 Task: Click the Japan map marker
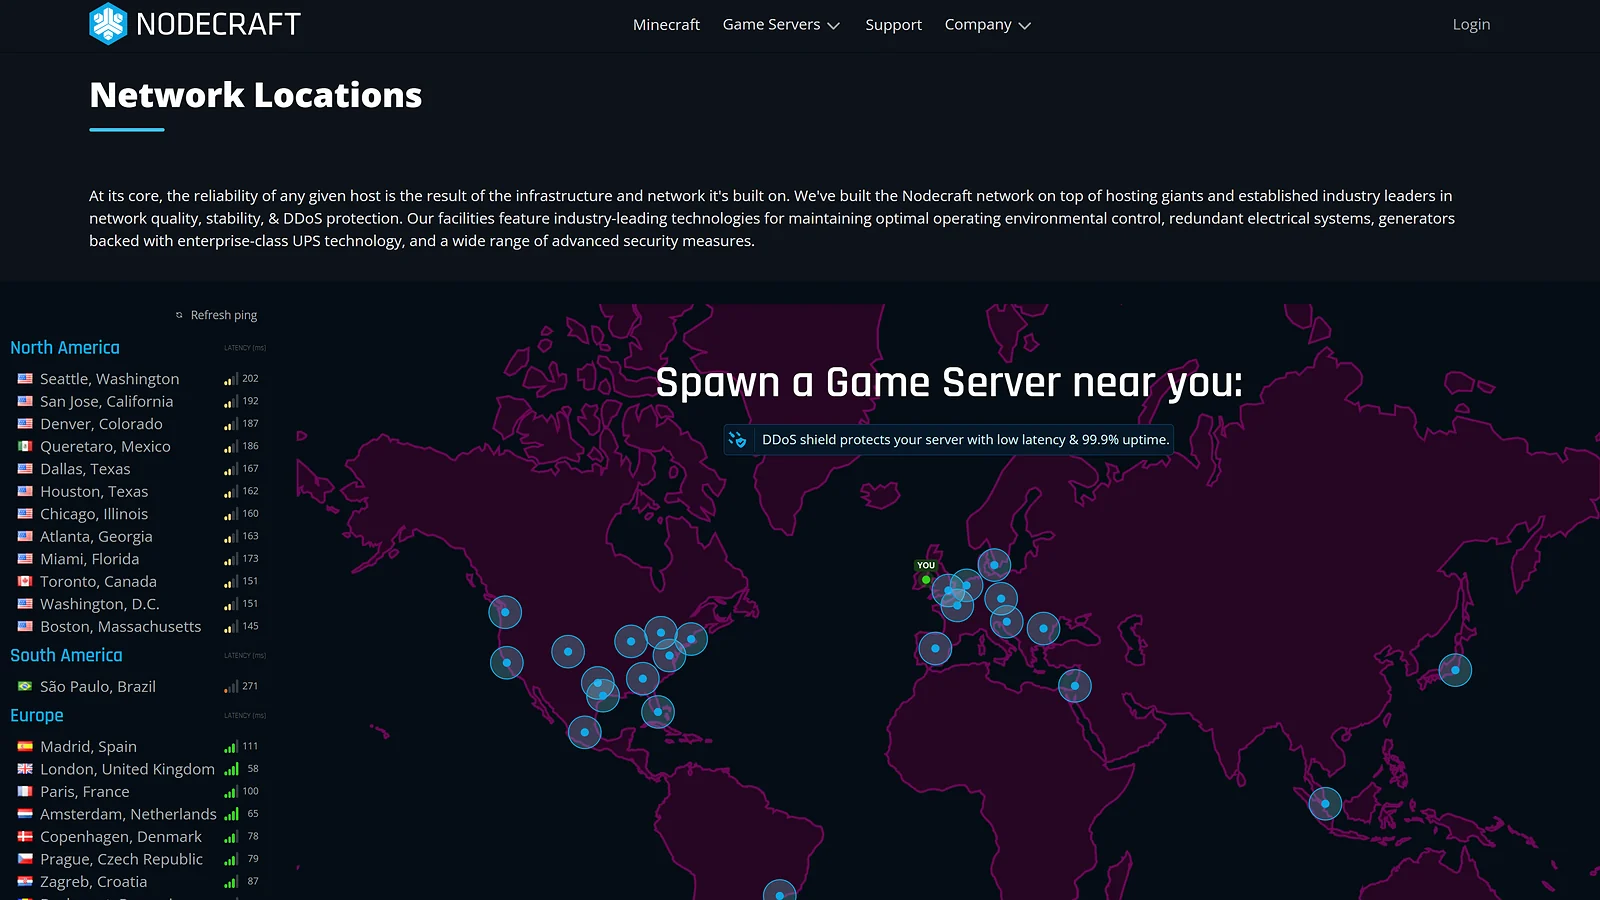point(1455,670)
